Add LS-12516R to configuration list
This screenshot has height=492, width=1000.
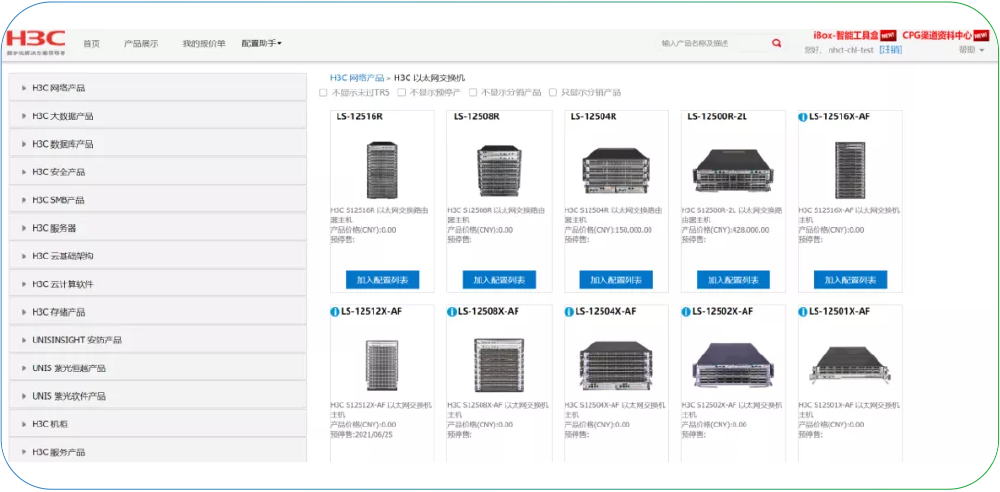[x=382, y=280]
